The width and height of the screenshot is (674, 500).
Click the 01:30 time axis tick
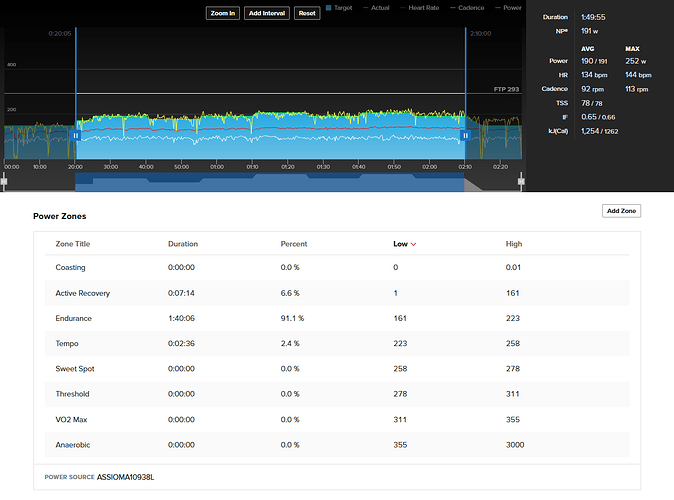click(x=323, y=167)
